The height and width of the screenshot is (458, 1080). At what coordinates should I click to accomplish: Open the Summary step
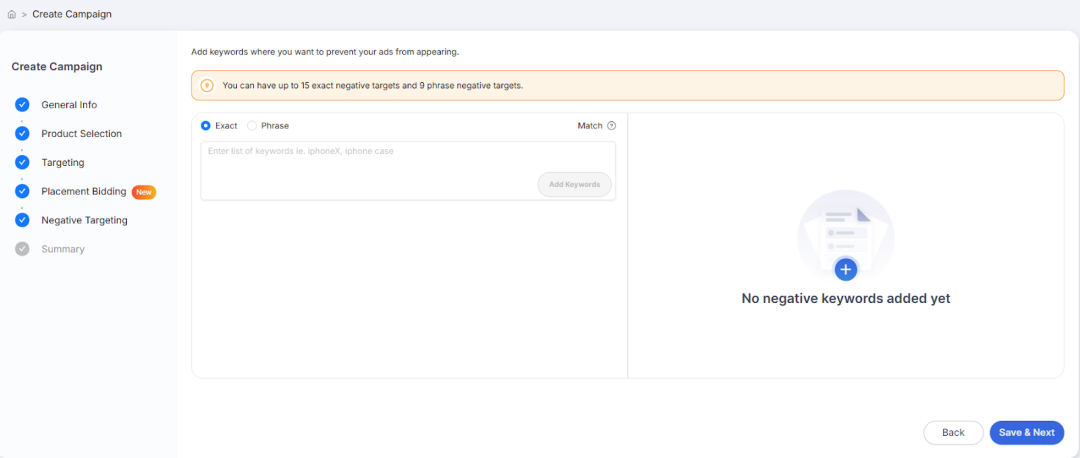(x=63, y=249)
